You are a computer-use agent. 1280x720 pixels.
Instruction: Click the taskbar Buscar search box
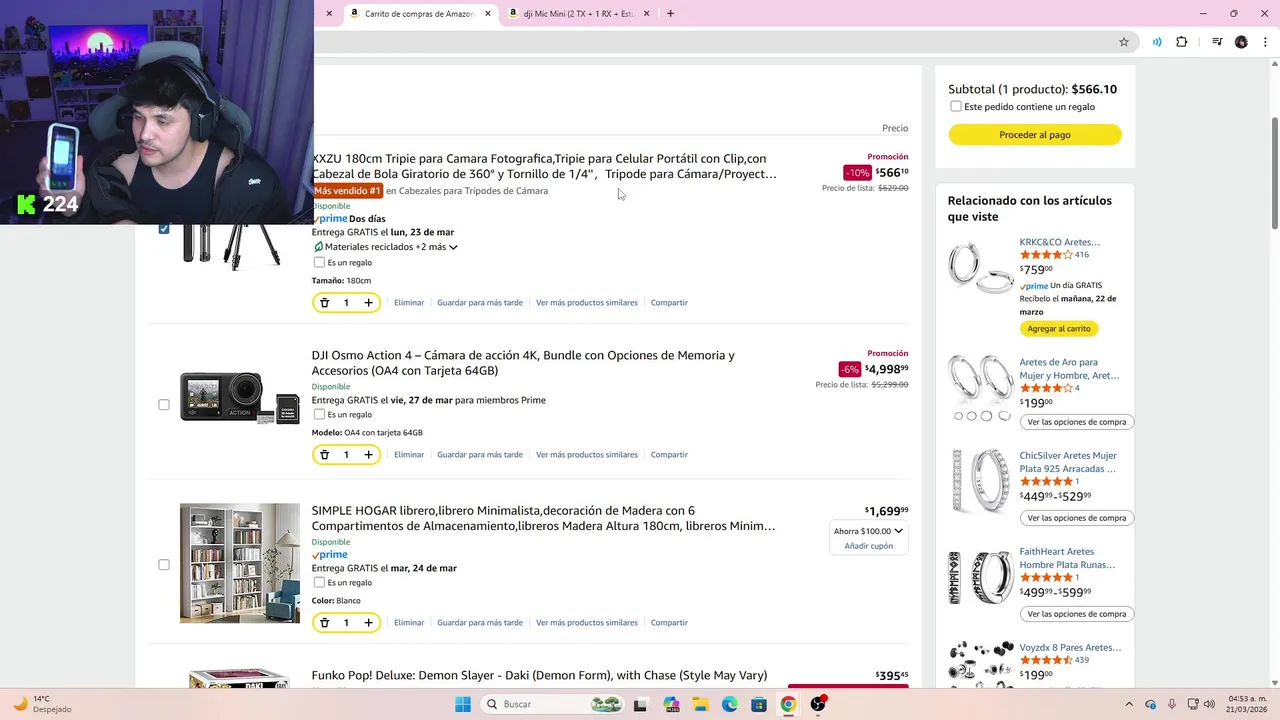553,704
